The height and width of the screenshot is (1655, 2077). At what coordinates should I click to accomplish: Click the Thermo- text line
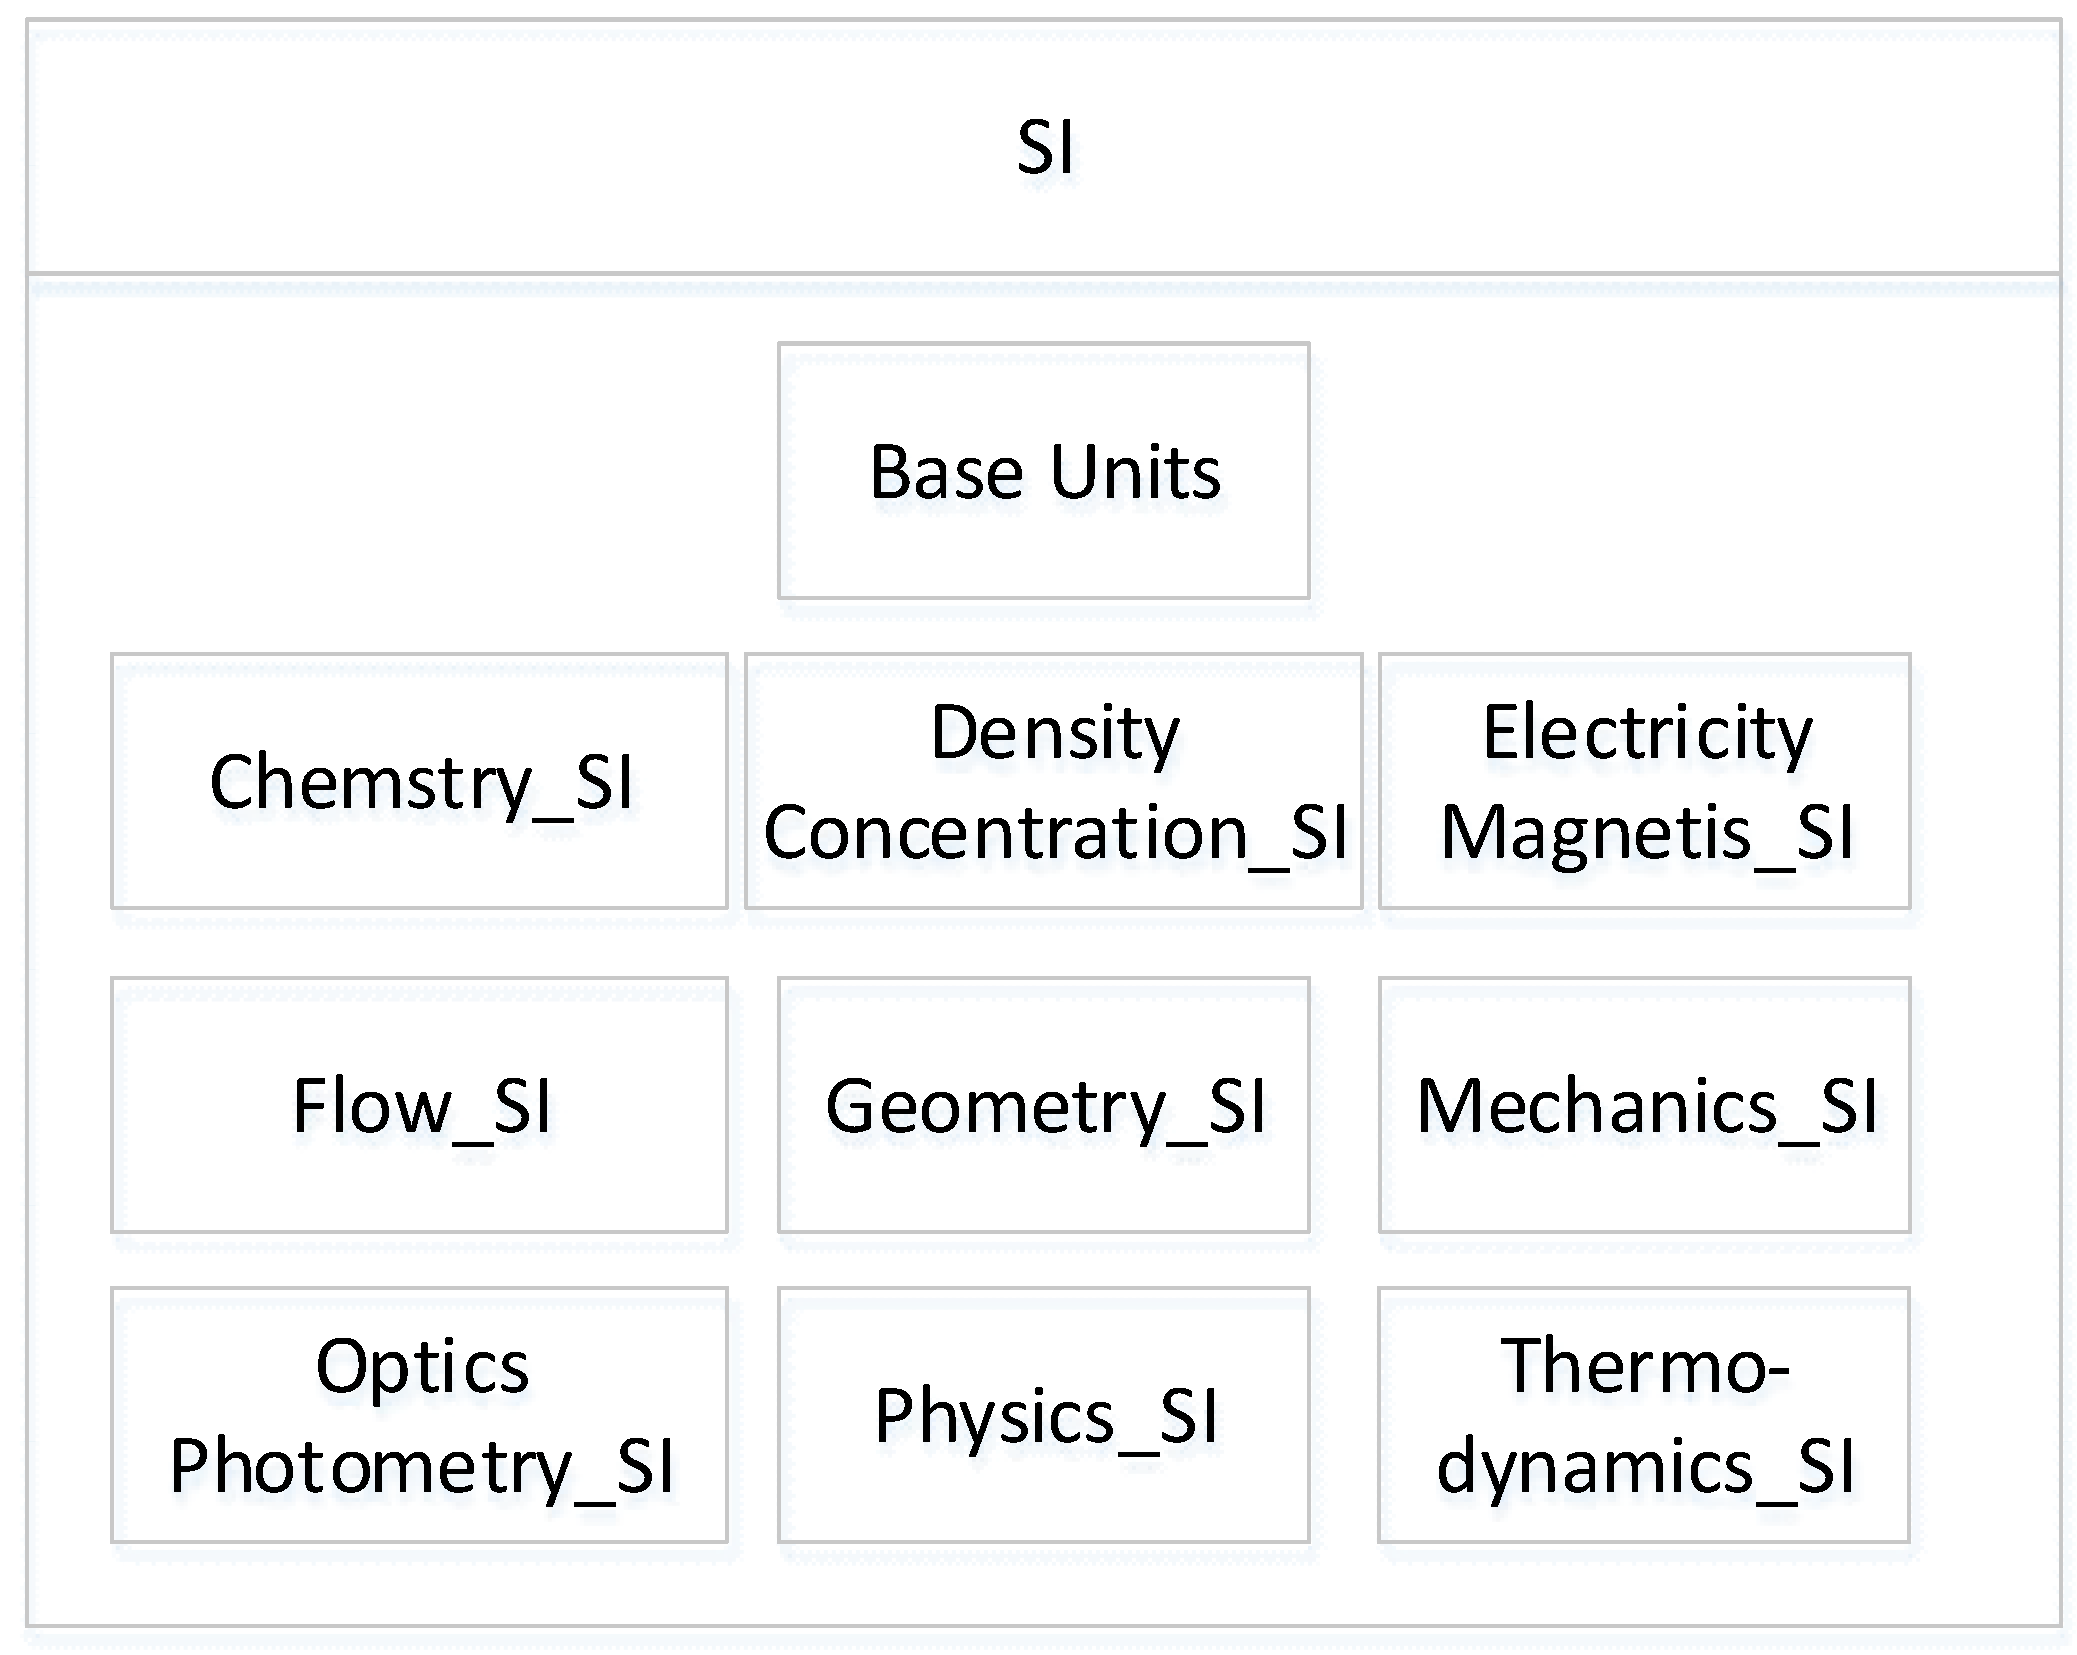[1644, 1366]
